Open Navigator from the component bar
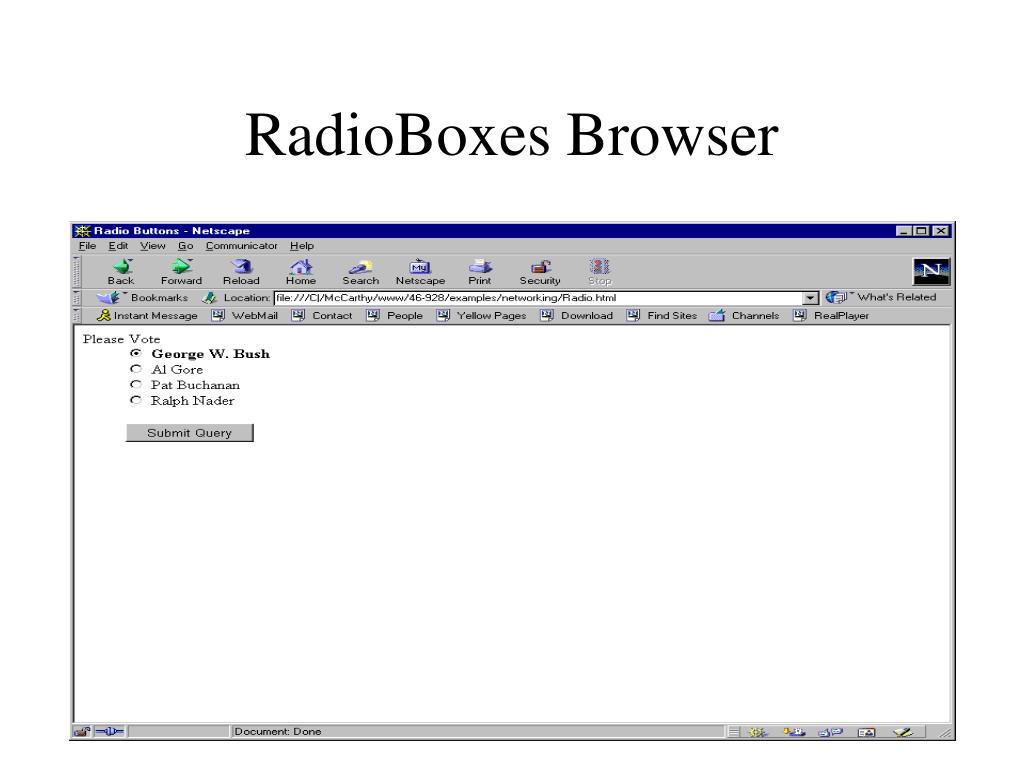The image size is (1024, 768). (758, 732)
